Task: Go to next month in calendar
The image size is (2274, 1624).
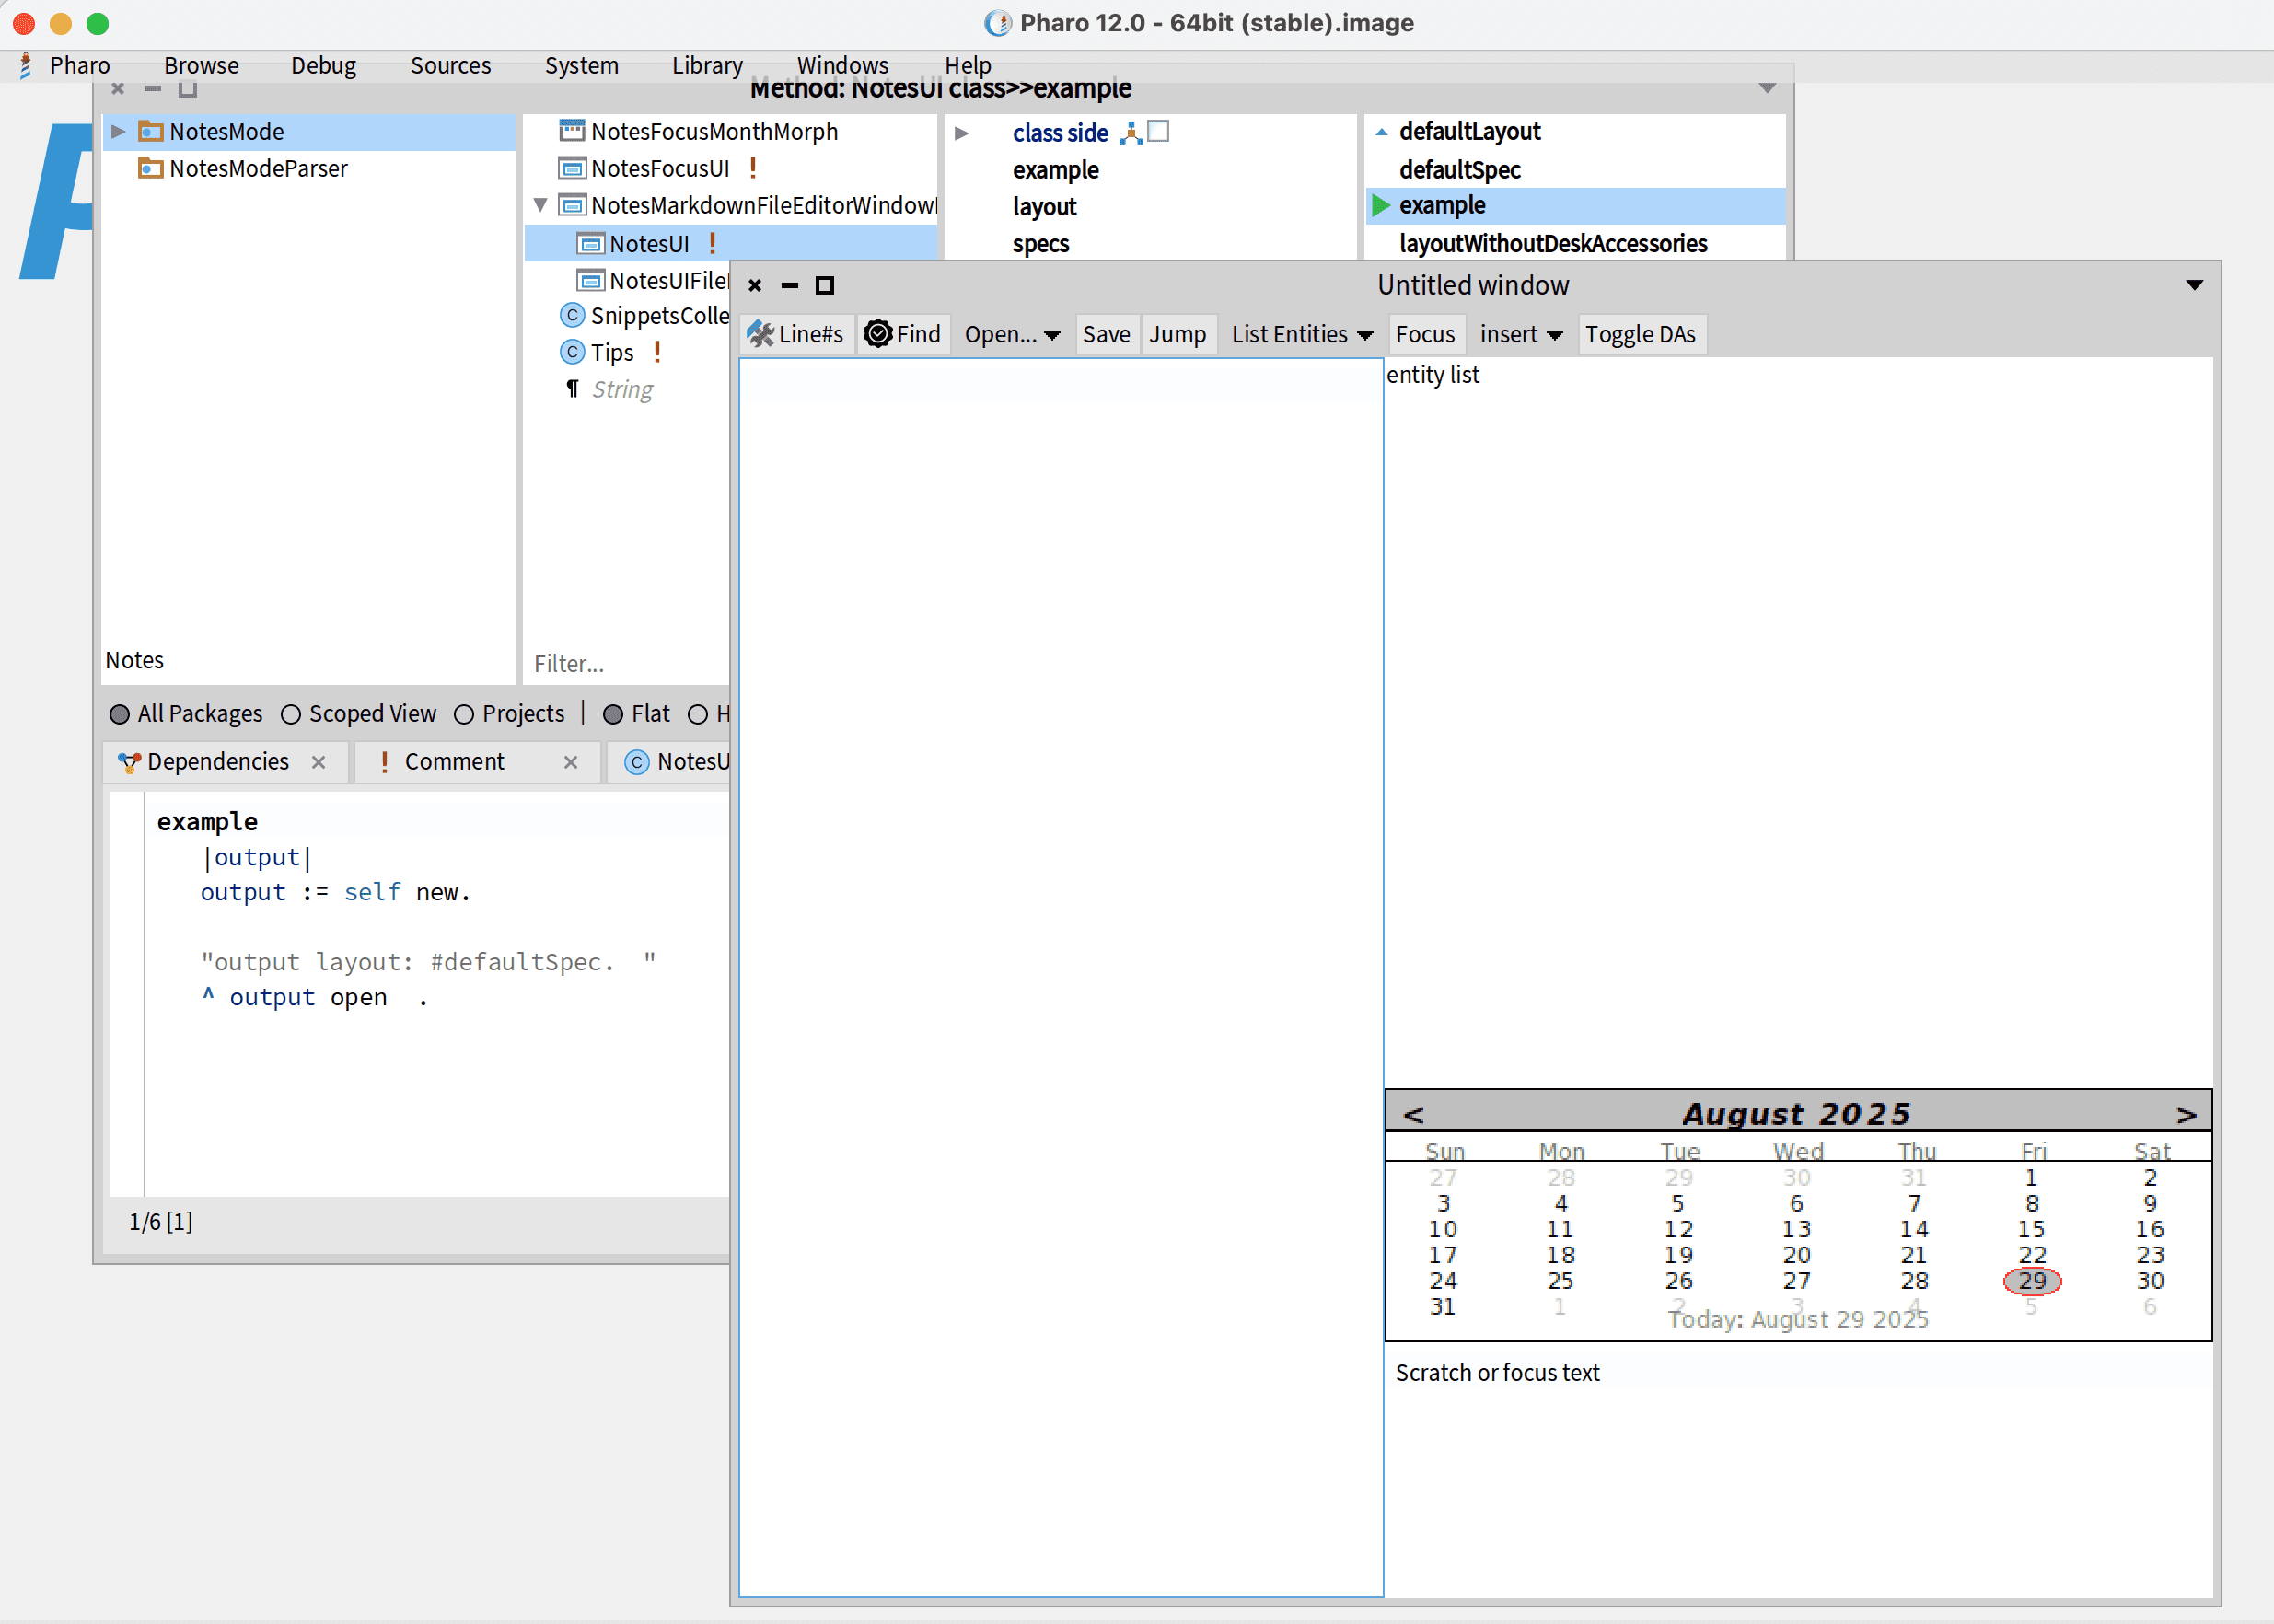Action: pos(2186,1114)
